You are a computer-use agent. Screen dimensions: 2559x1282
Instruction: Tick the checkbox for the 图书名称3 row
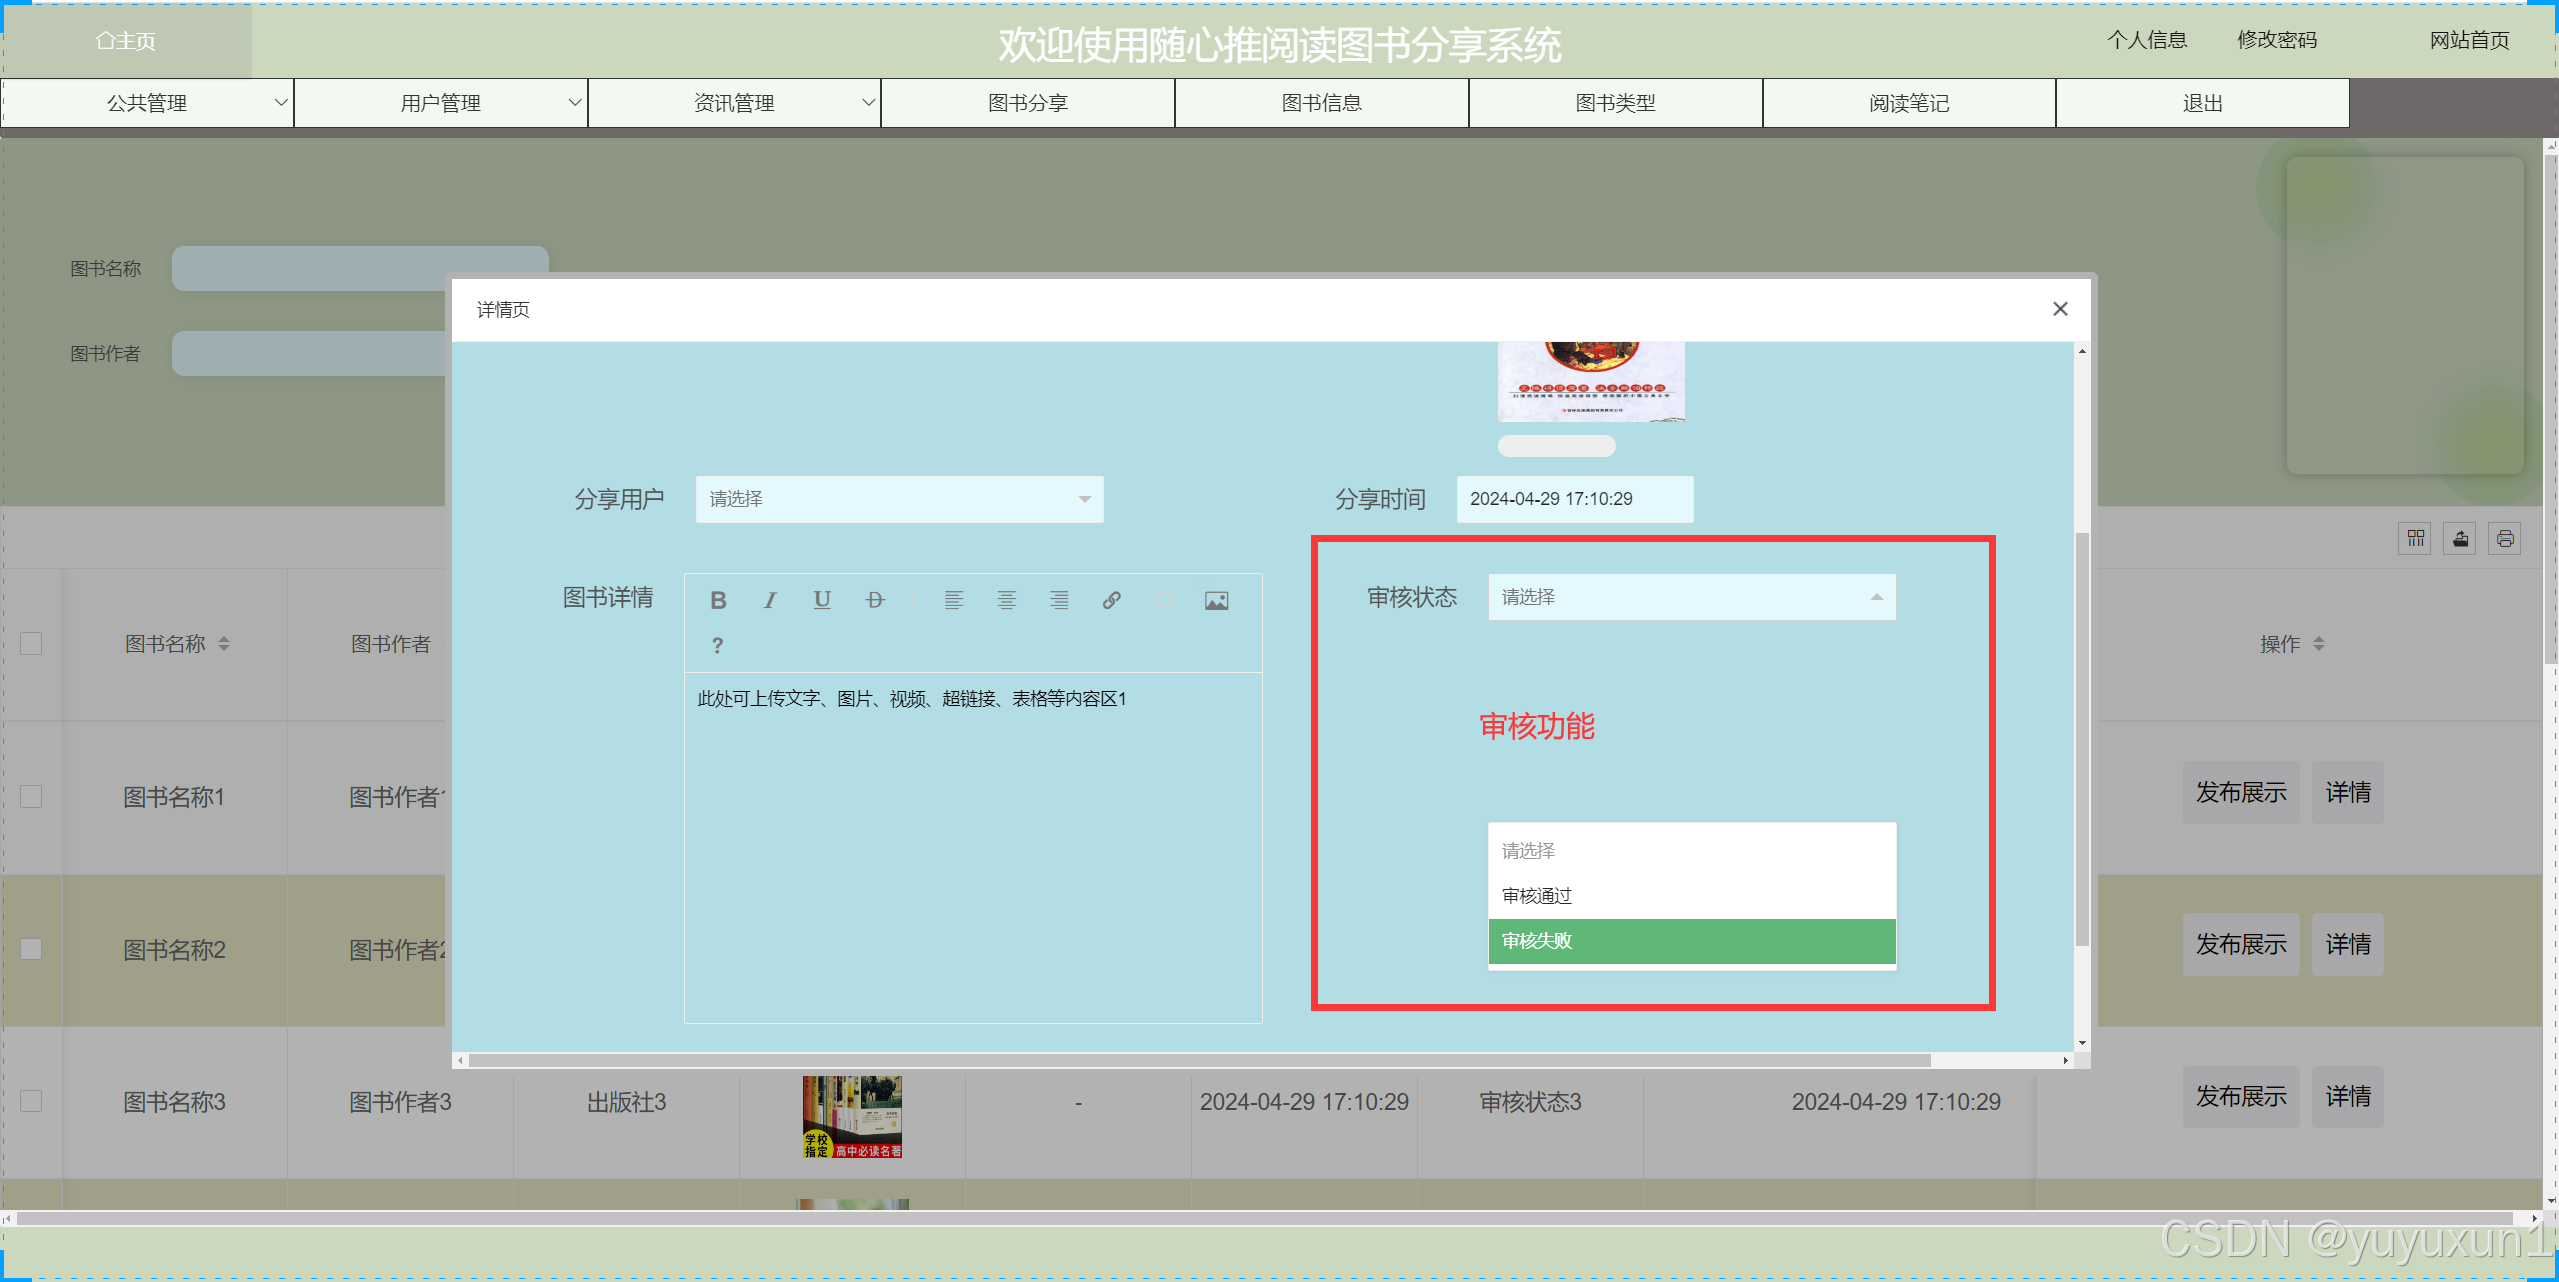[x=32, y=1101]
